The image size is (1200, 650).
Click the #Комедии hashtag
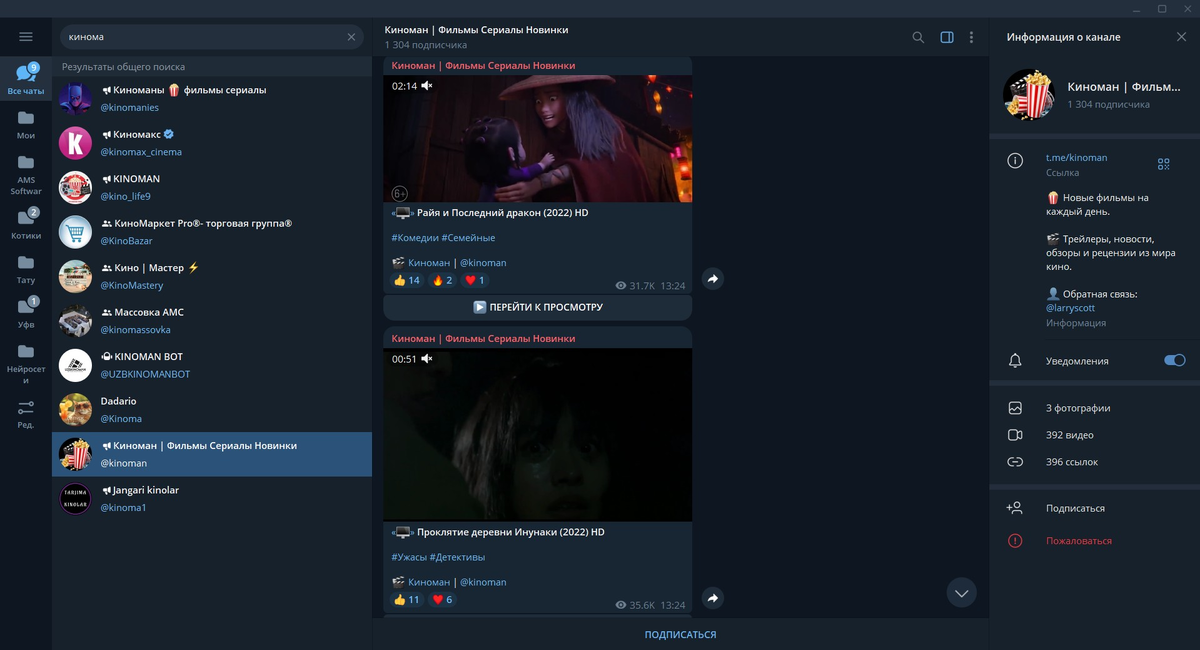[414, 238]
